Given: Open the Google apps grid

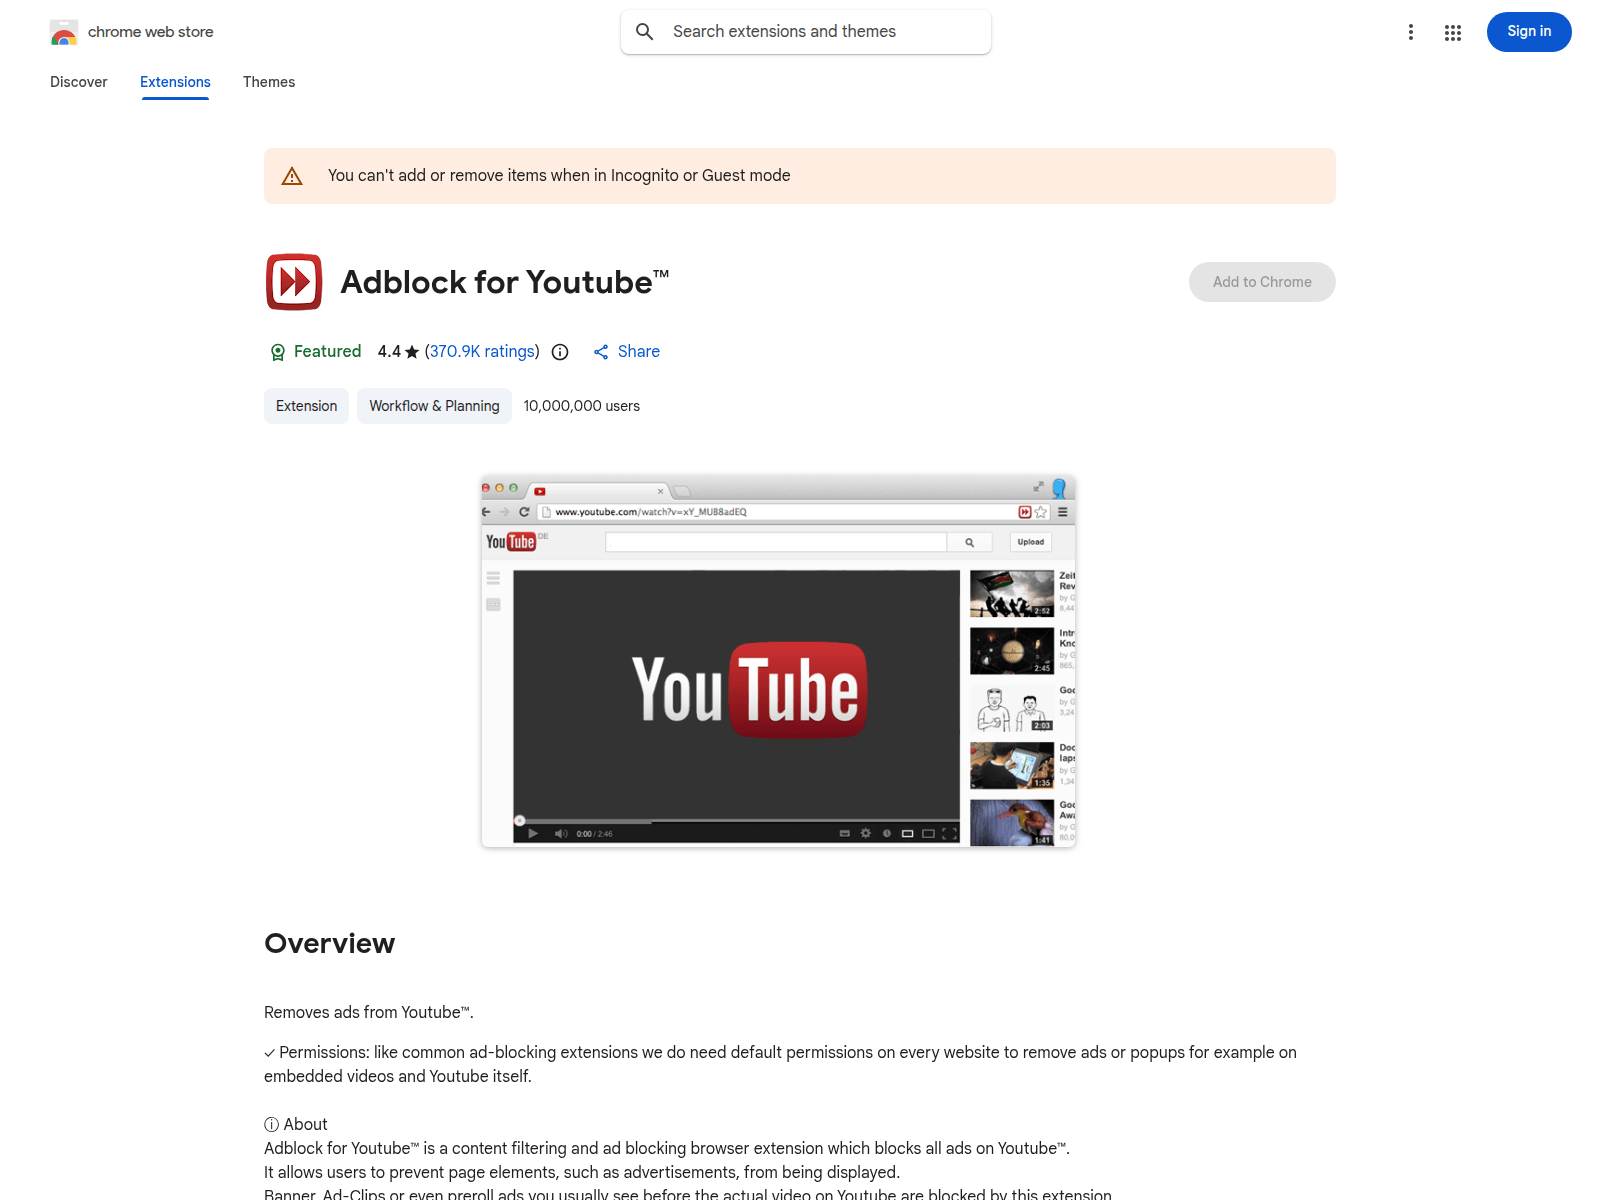Looking at the screenshot, I should tap(1452, 32).
